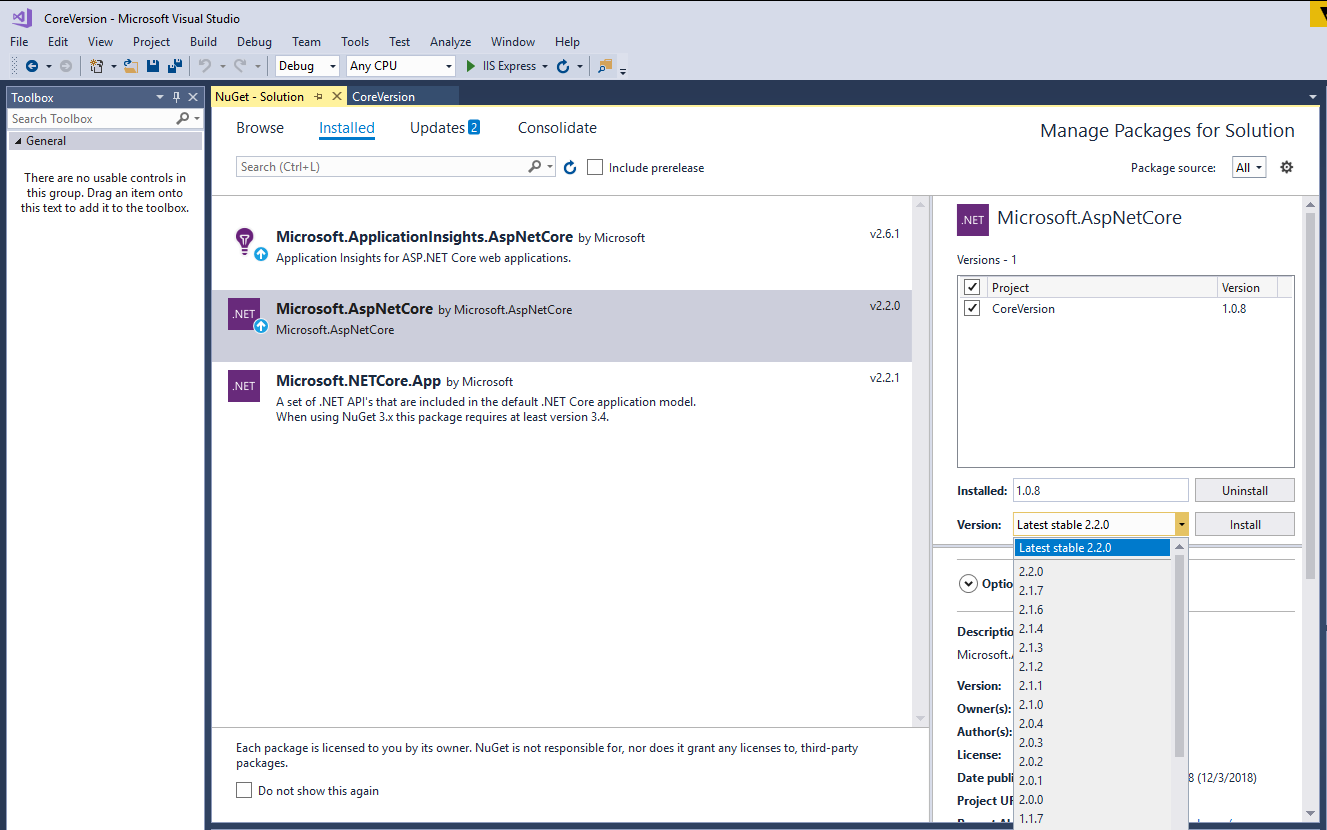Switch to the Browse tab

(x=260, y=128)
